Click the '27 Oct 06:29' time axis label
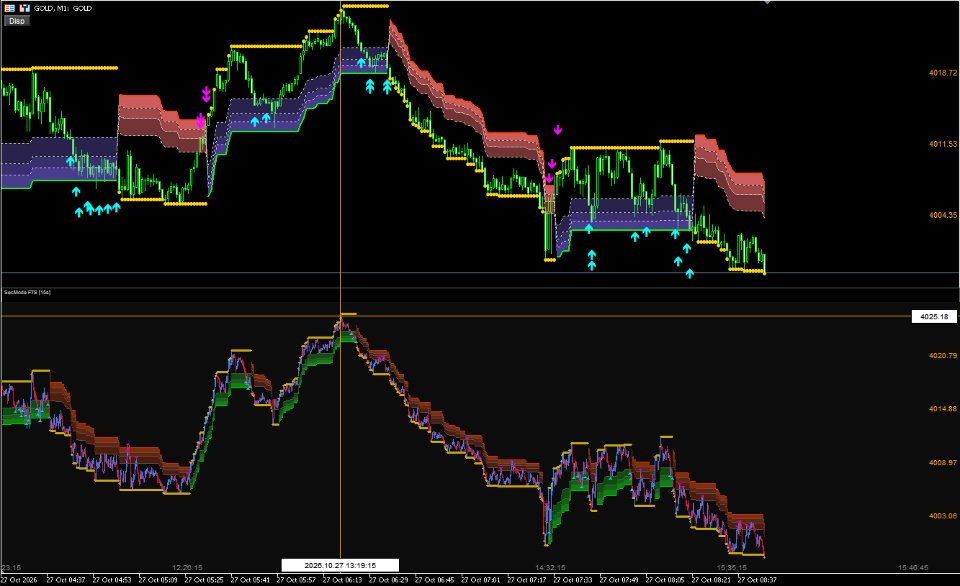Screen dimensions: 960x586 tap(388, 580)
